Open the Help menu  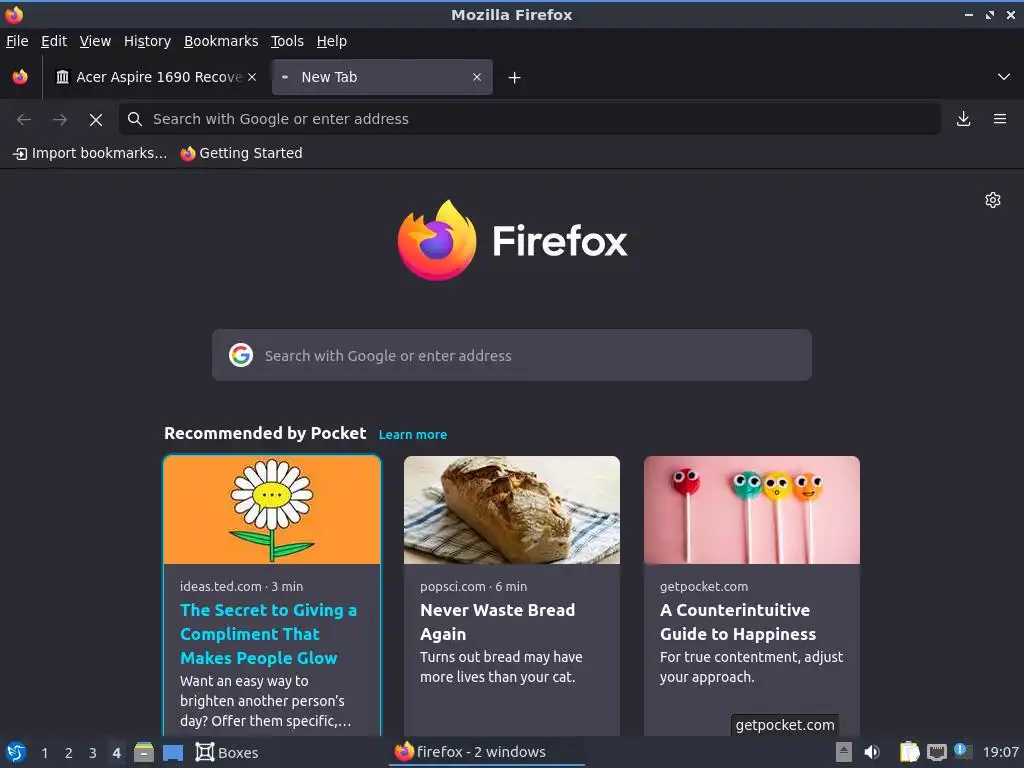click(332, 41)
